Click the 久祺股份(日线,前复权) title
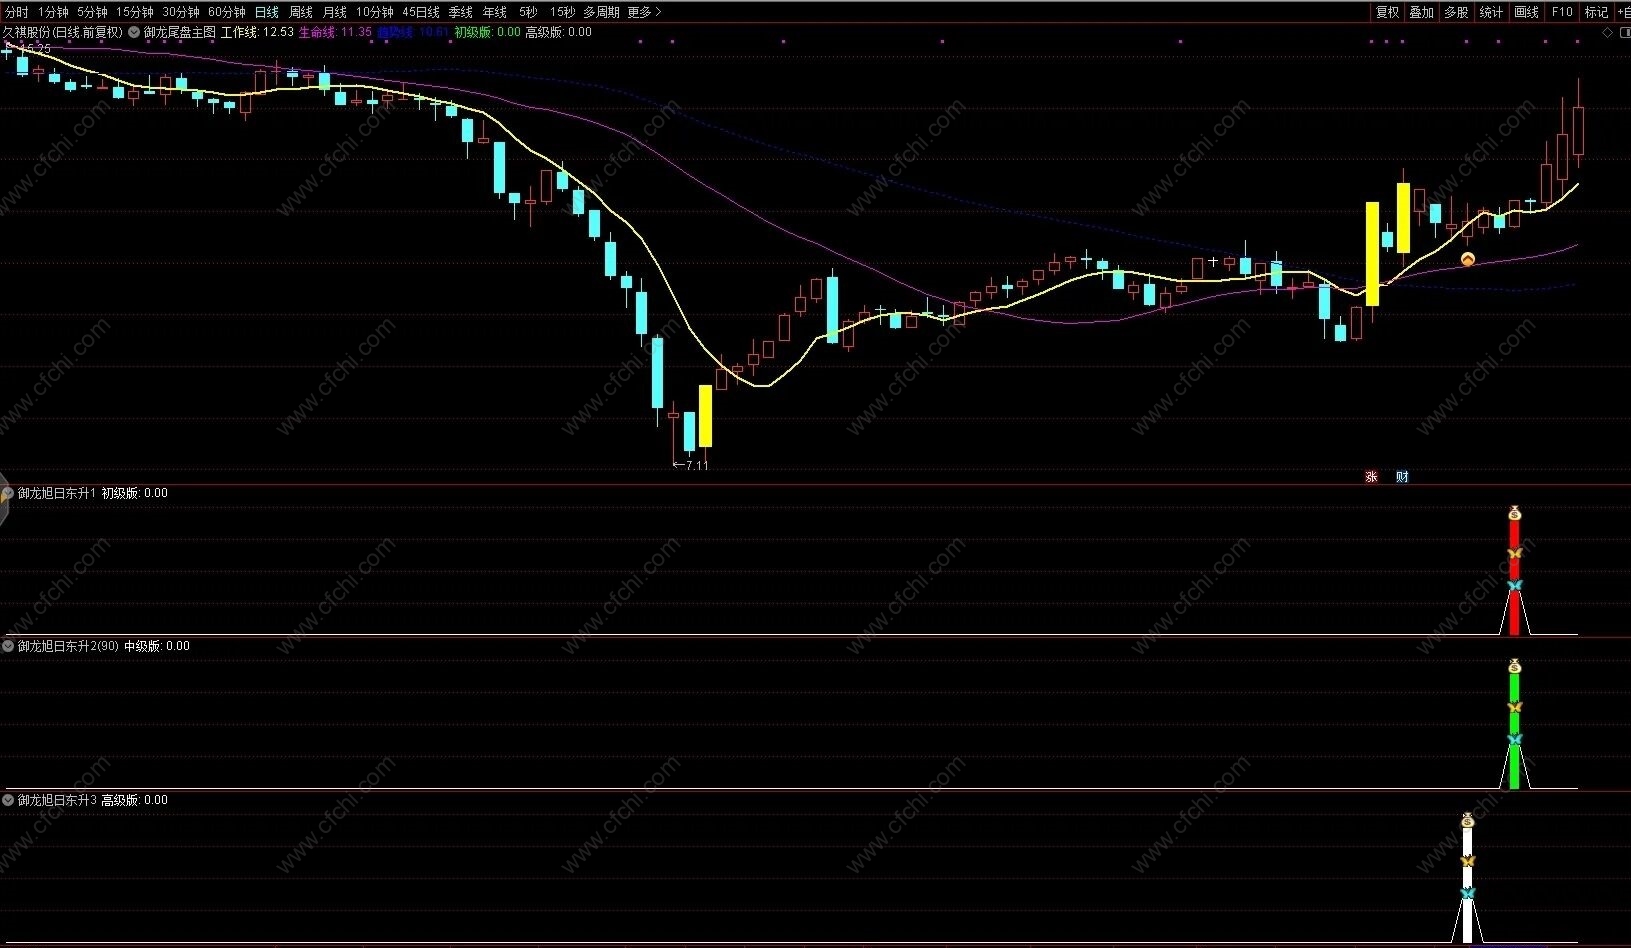1631x948 pixels. [62, 32]
